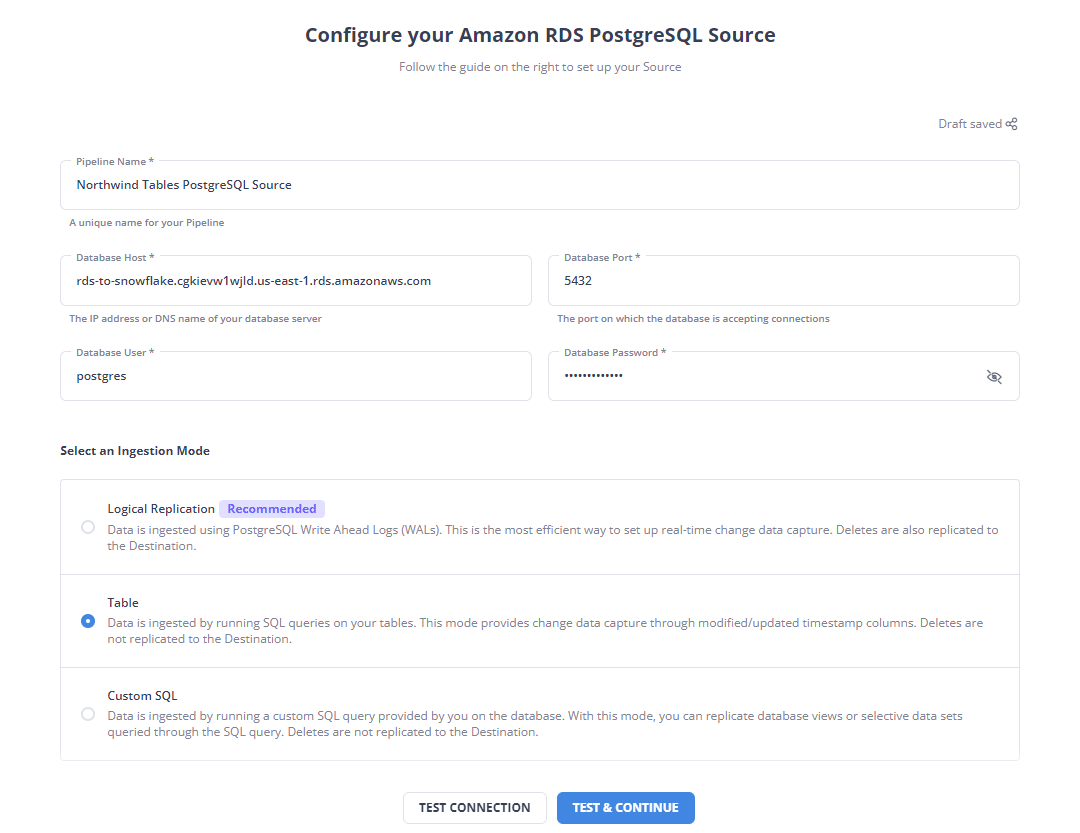Click the 'port on which the database' hint text
Screen dimensions: 1080x833
(x=694, y=318)
